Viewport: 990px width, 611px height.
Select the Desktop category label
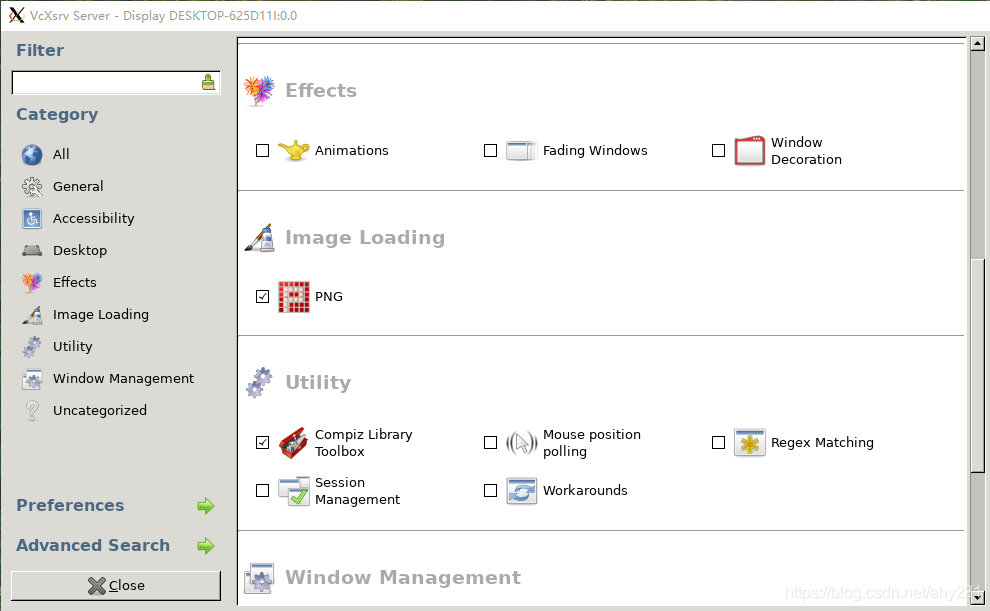tap(80, 251)
